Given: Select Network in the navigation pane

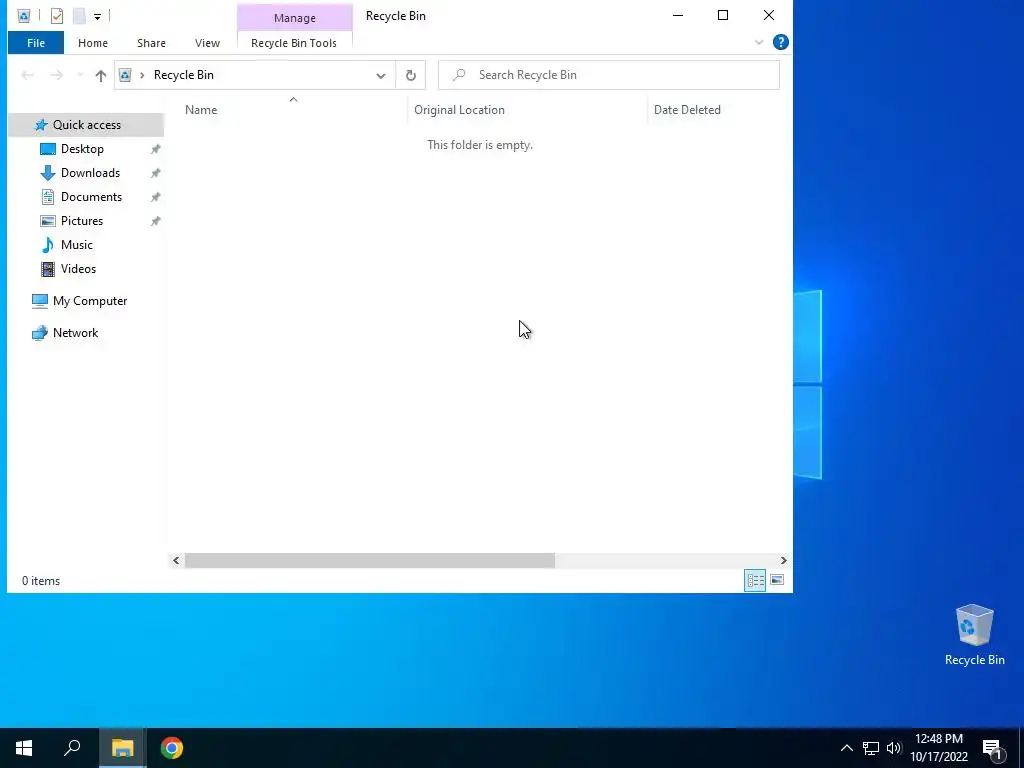Looking at the screenshot, I should [75, 333].
